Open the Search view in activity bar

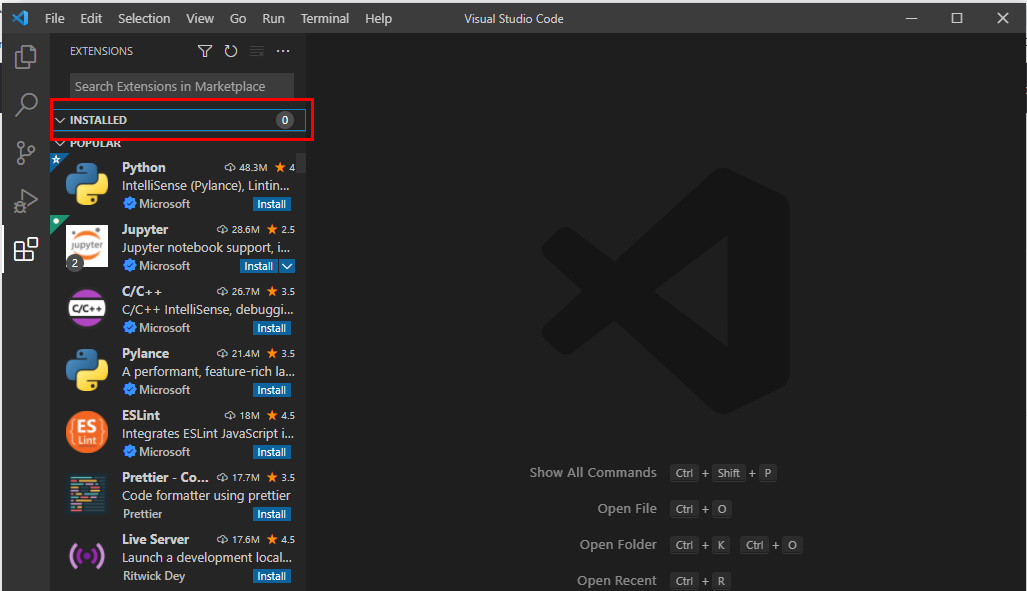pos(26,104)
